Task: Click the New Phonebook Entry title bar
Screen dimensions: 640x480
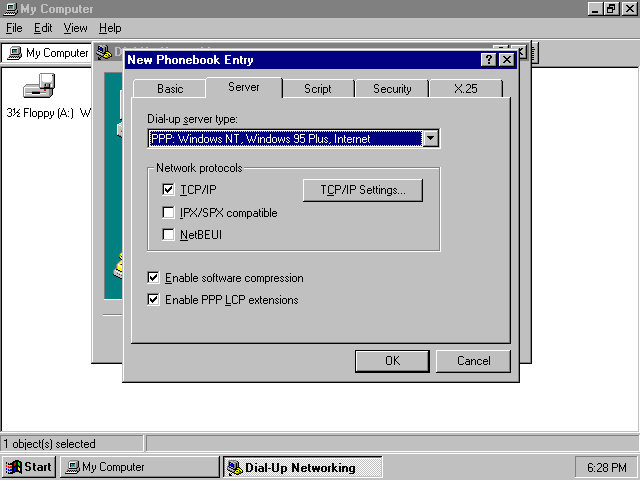Action: [x=302, y=60]
